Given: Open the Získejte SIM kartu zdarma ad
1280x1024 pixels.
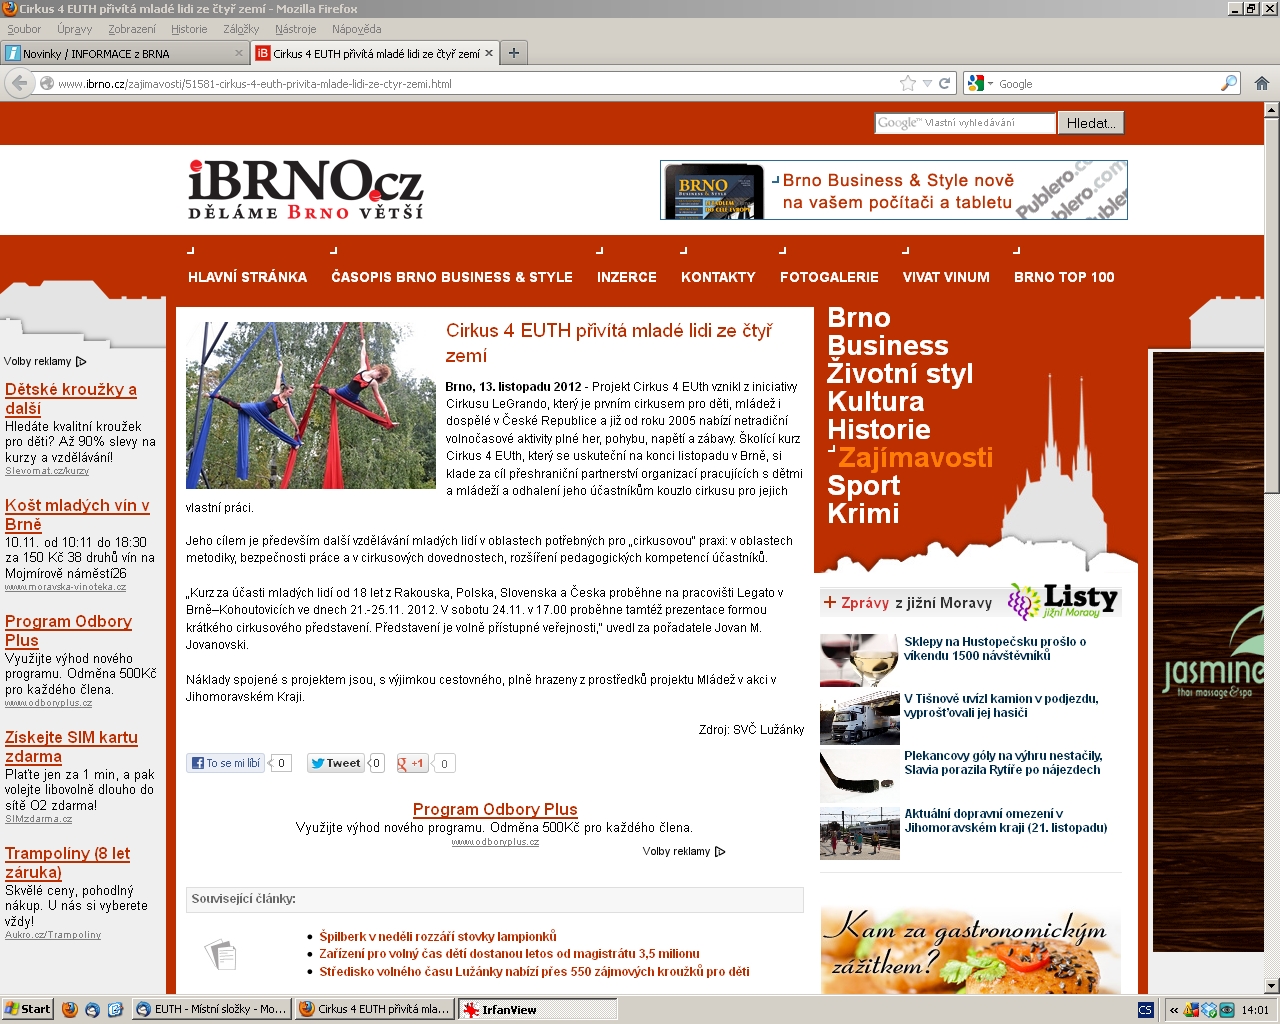Looking at the screenshot, I should pos(71,747).
